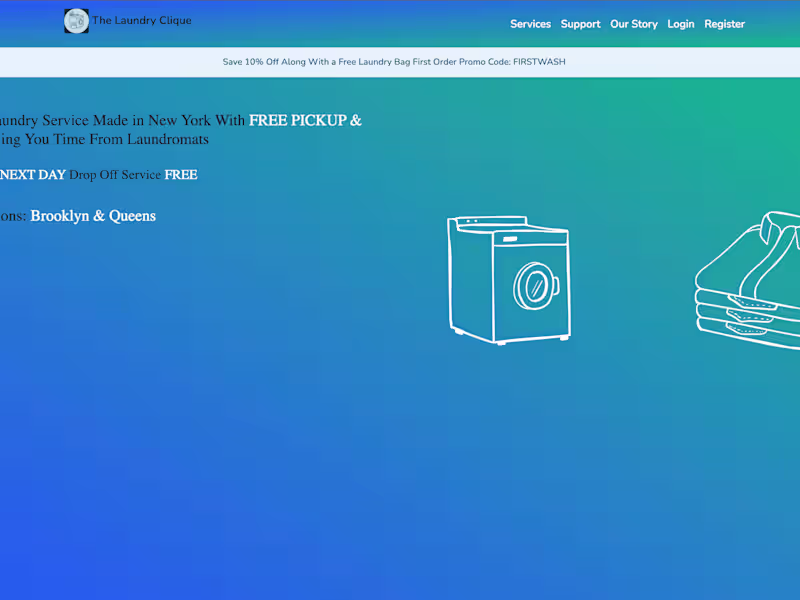Open the Our Story page
This screenshot has width=800, height=600.
[x=634, y=24]
